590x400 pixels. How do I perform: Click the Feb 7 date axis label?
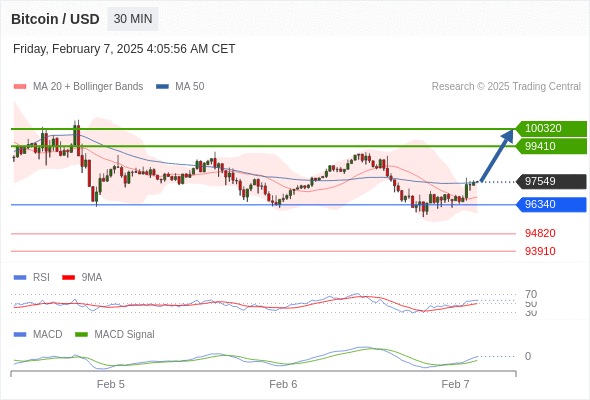tap(455, 384)
